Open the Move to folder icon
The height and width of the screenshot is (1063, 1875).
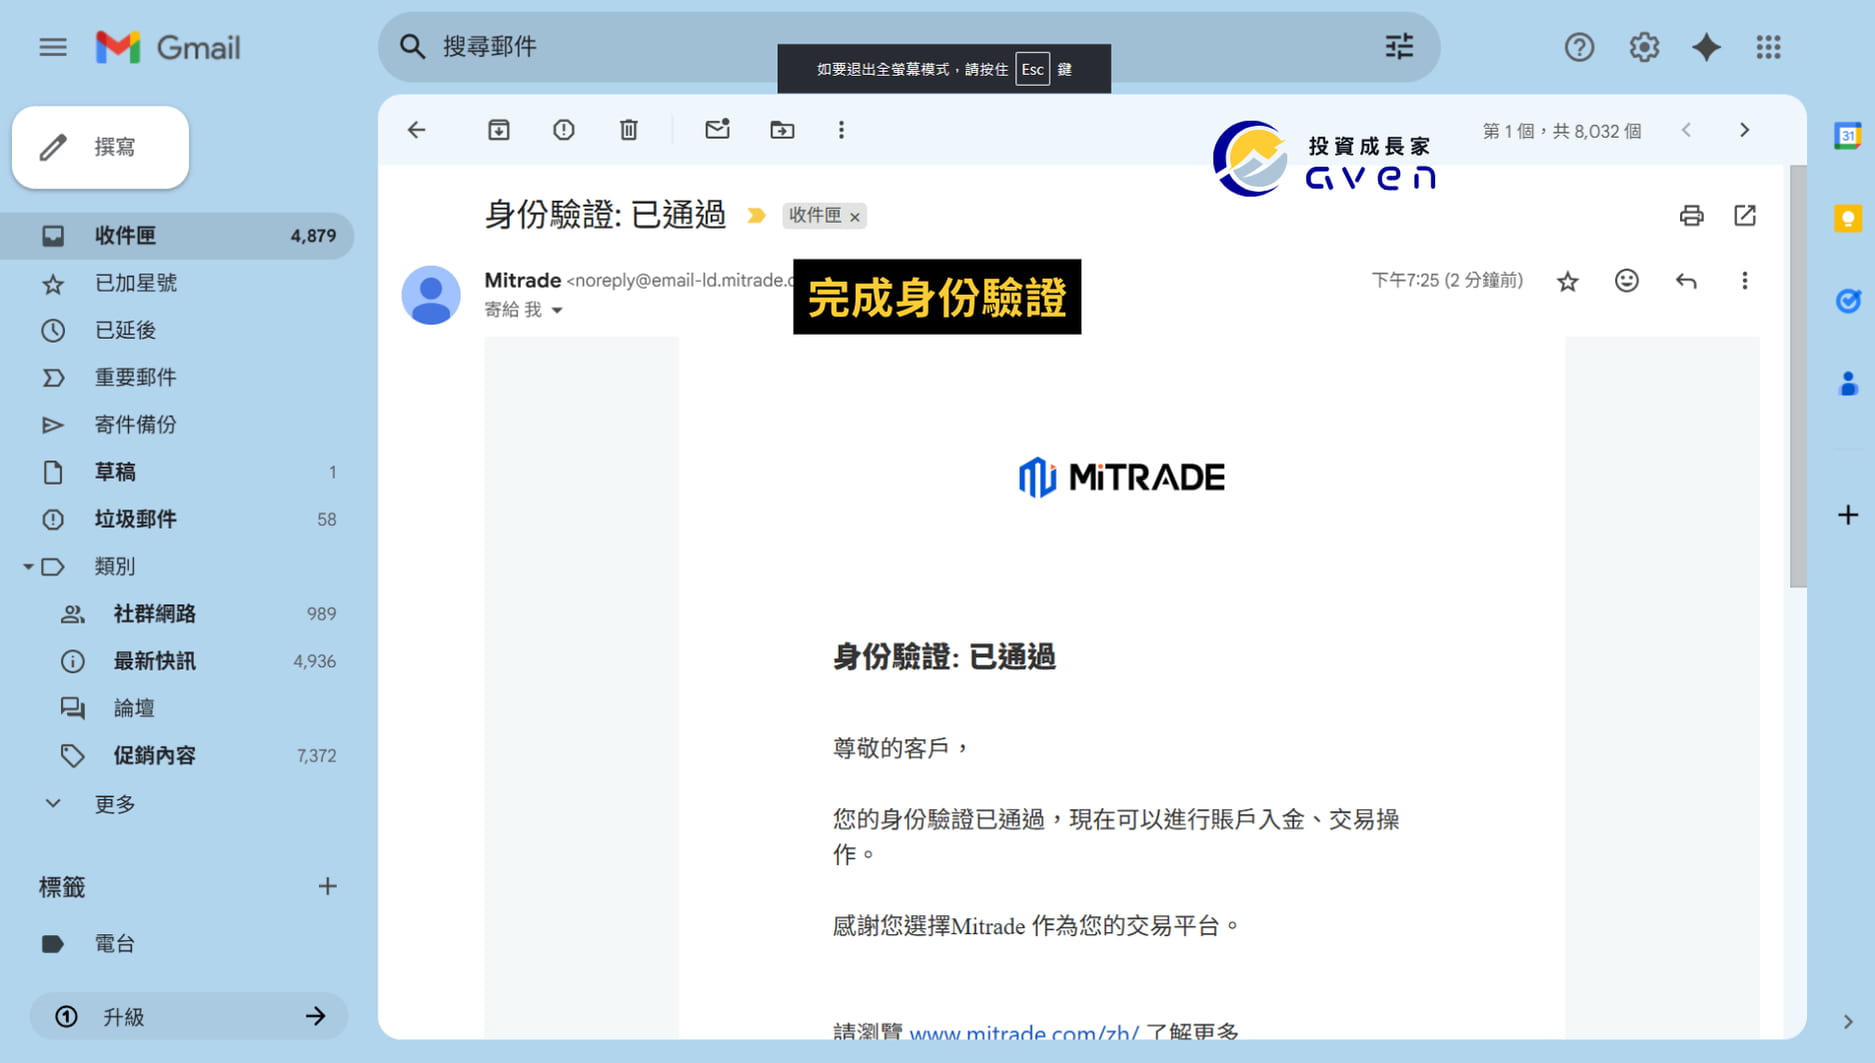[782, 130]
